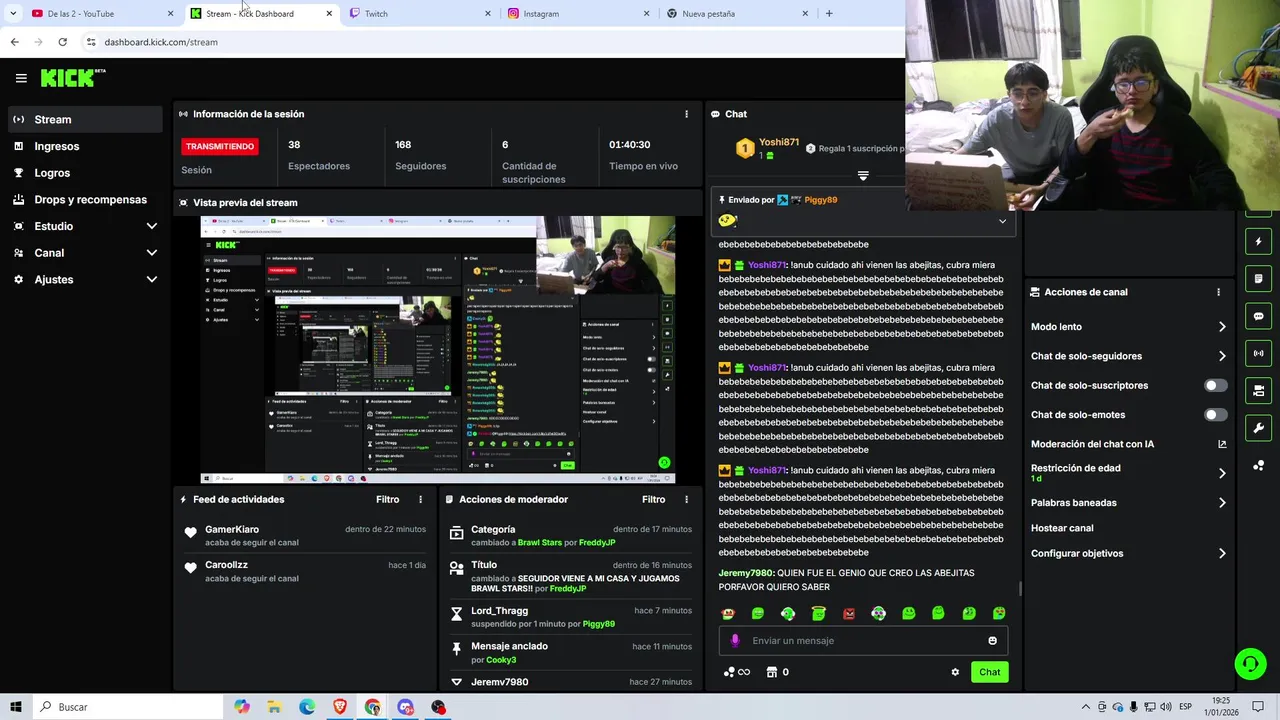
Task: Click the pinned message pin icon in chat
Action: (x=721, y=200)
